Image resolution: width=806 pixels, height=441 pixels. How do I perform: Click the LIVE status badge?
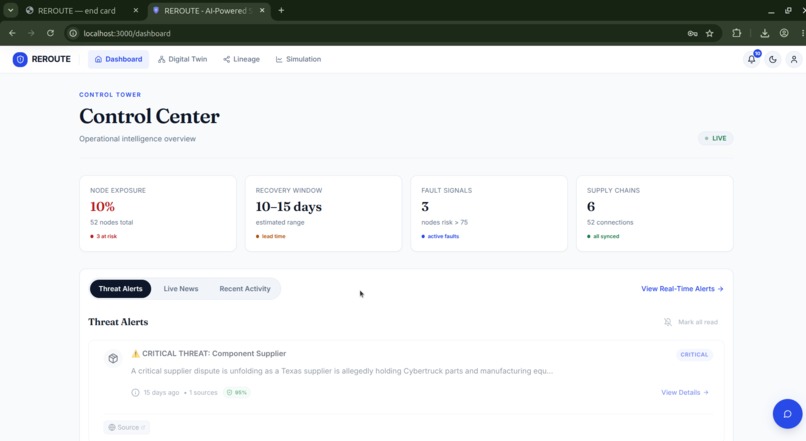point(716,138)
